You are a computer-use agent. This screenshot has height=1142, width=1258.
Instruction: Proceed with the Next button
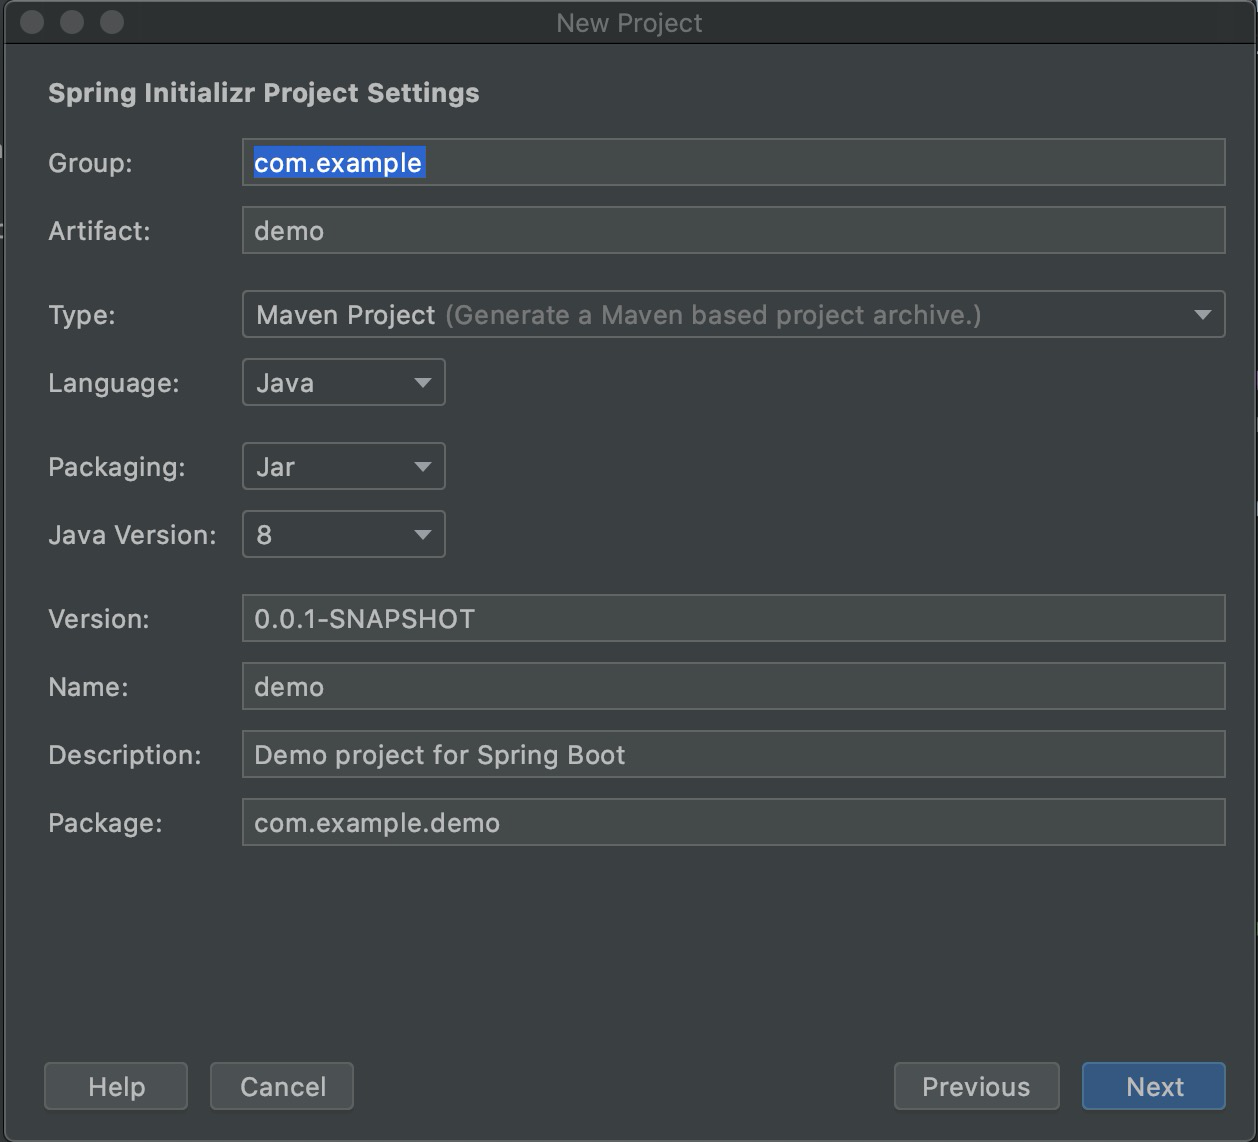click(x=1154, y=1086)
